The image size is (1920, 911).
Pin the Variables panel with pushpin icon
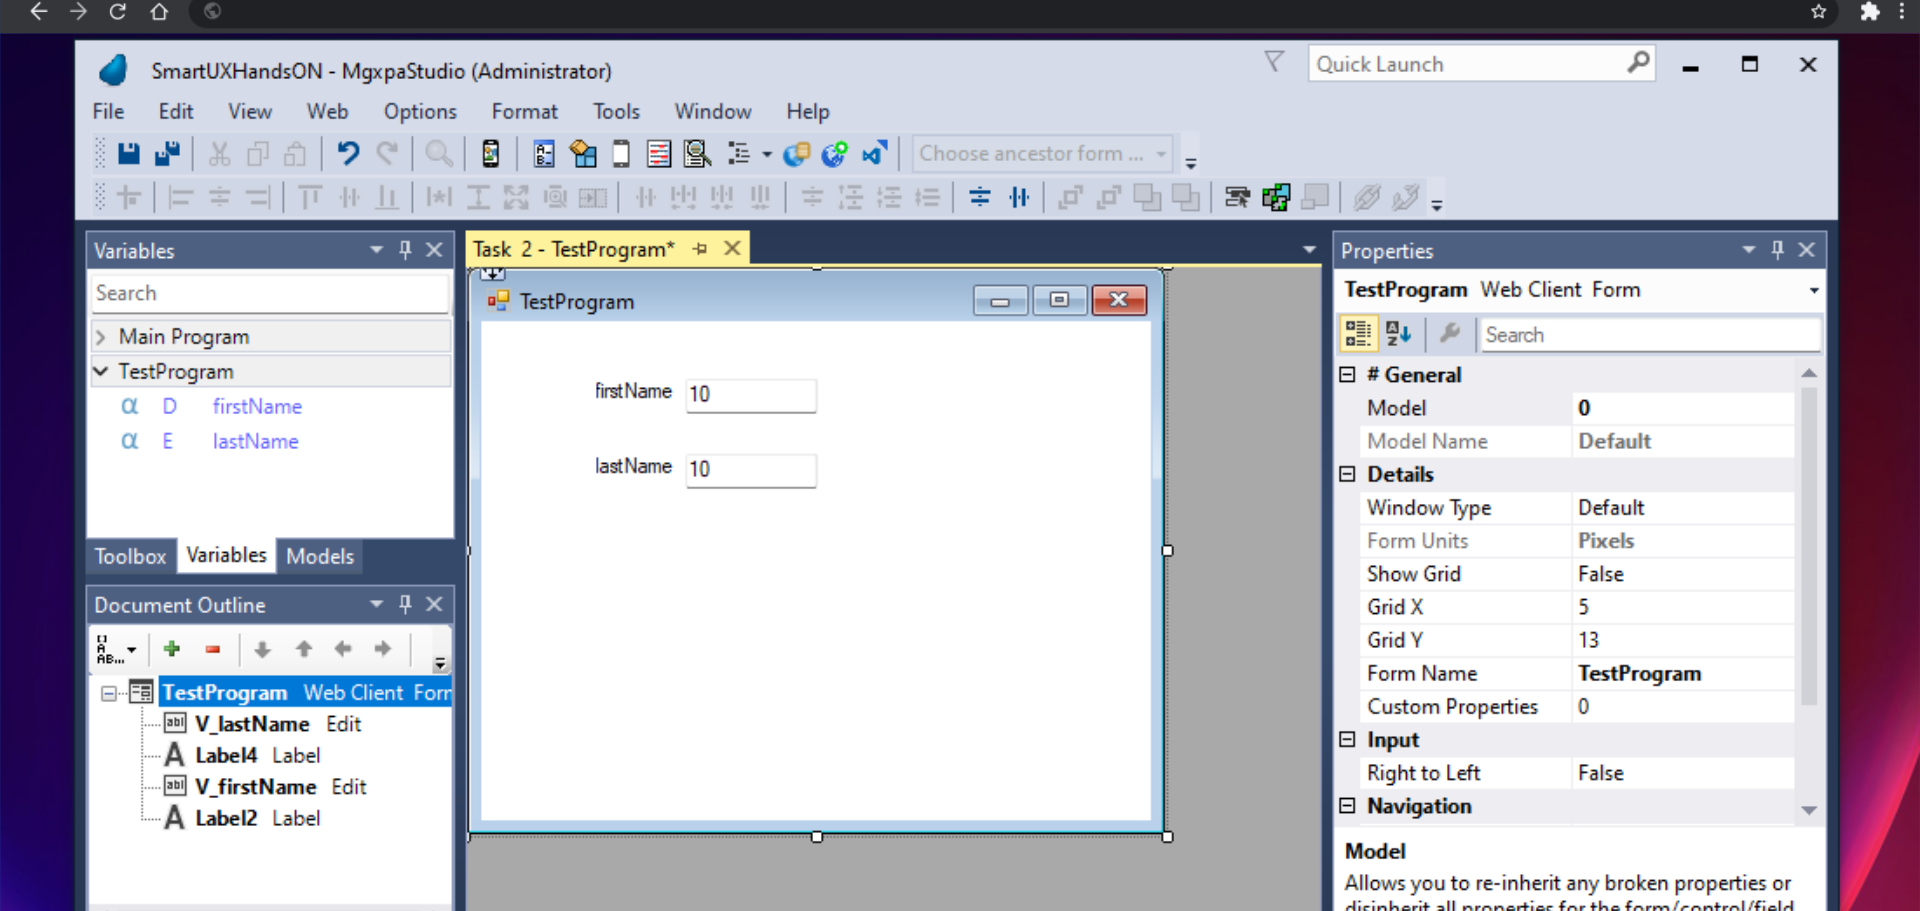(405, 250)
